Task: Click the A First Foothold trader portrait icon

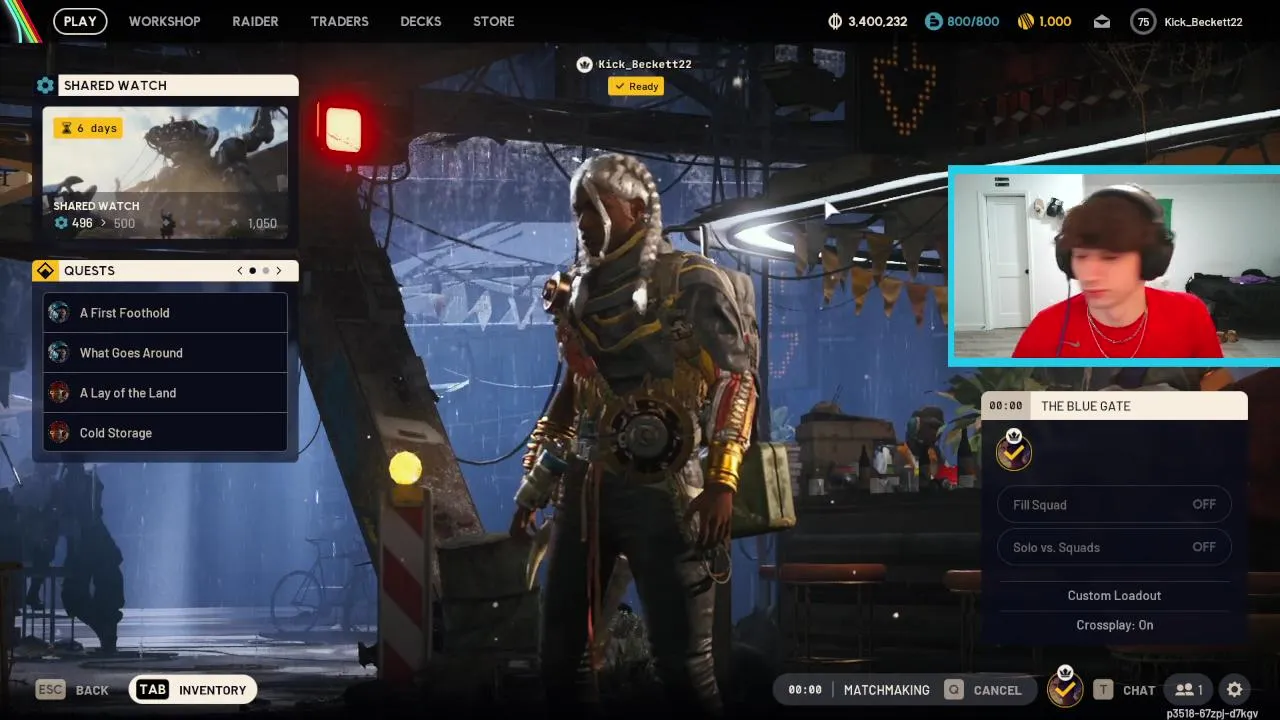Action: click(x=59, y=313)
